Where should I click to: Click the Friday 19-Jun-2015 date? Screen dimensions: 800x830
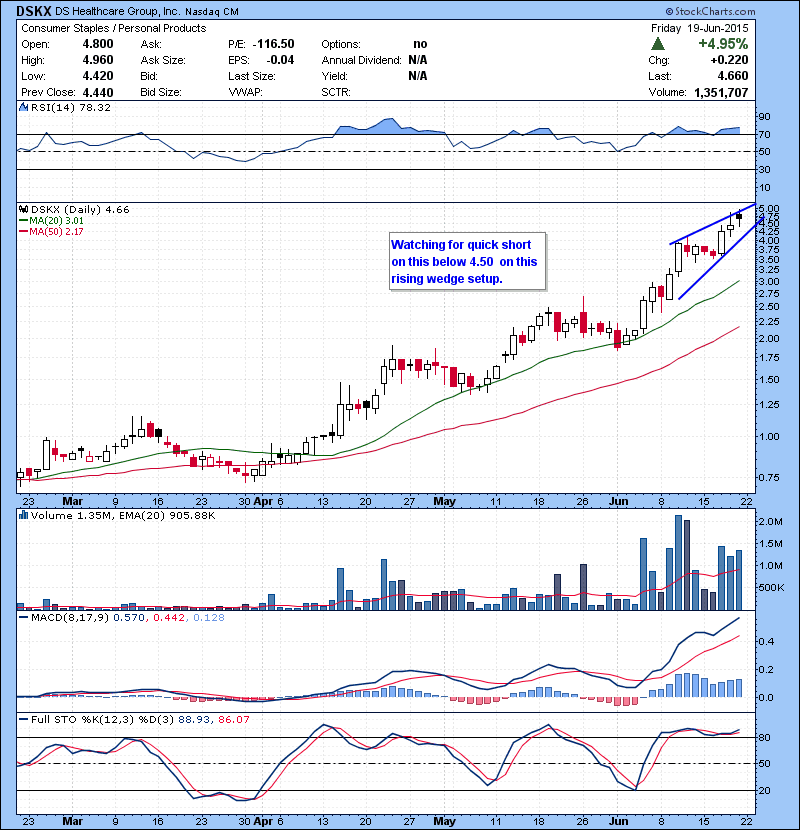699,28
